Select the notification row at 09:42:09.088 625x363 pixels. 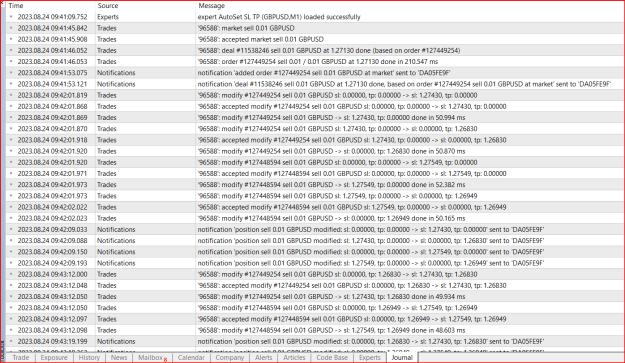(x=315, y=241)
